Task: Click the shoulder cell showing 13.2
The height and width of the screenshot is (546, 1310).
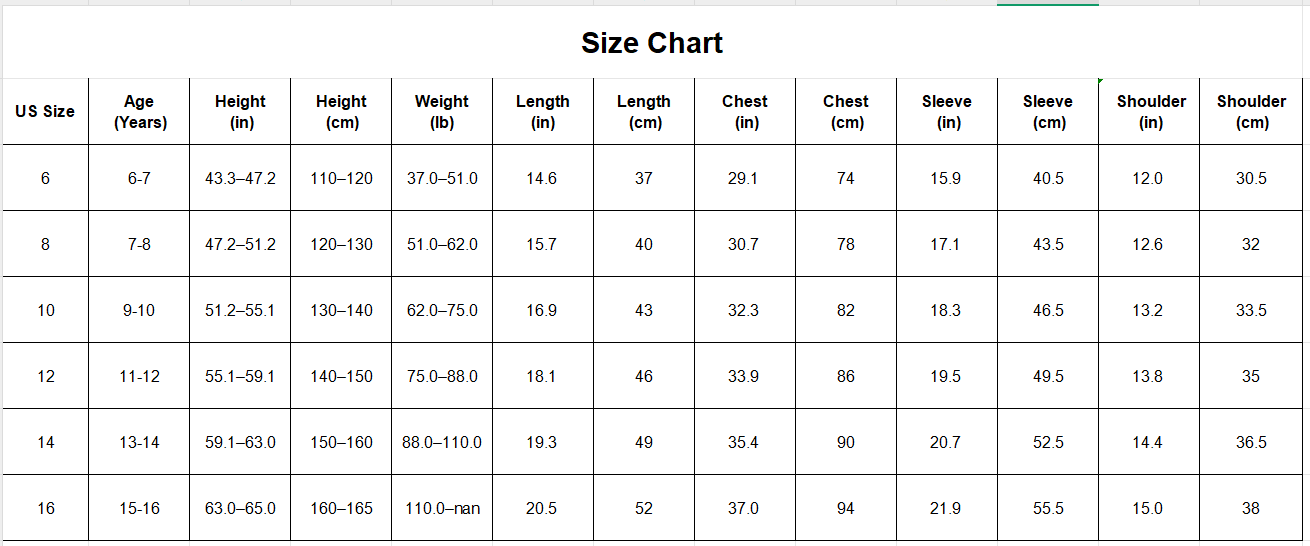Action: (x=1148, y=310)
